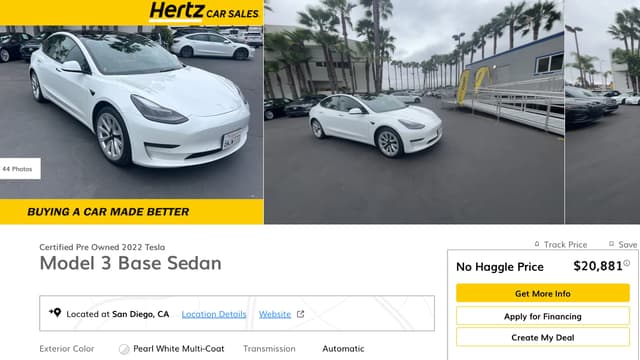Click the Track Price bell icon
Viewport: 640px width, 360px height.
[x=537, y=244]
